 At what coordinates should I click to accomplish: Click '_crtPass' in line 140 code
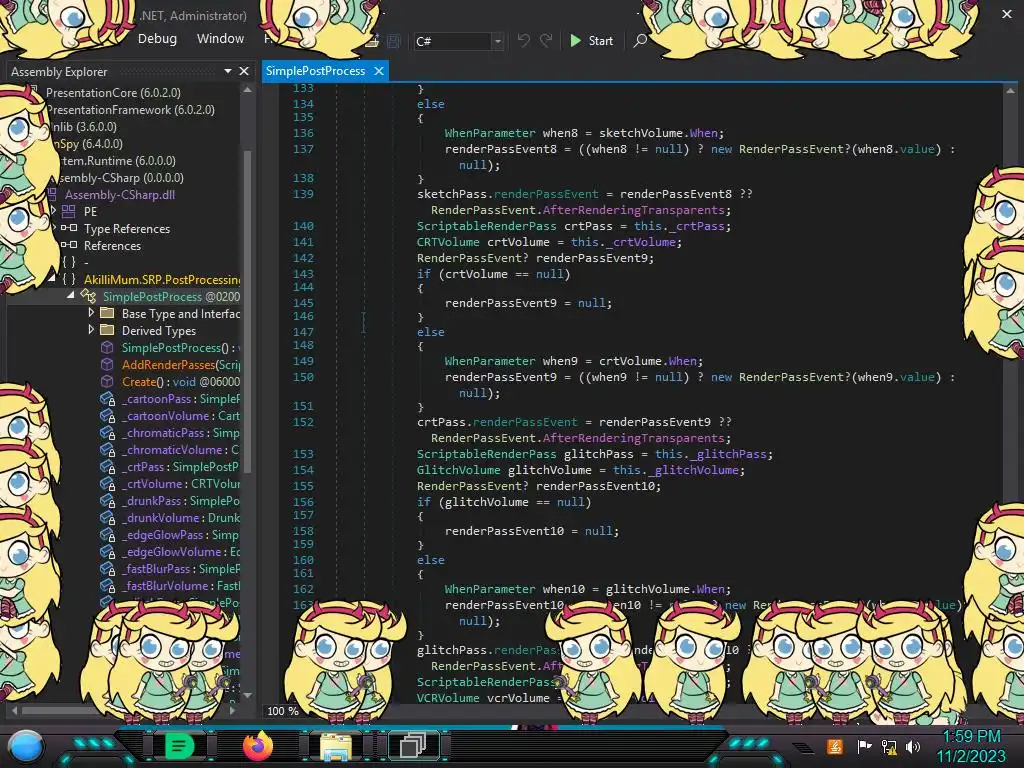[698, 226]
